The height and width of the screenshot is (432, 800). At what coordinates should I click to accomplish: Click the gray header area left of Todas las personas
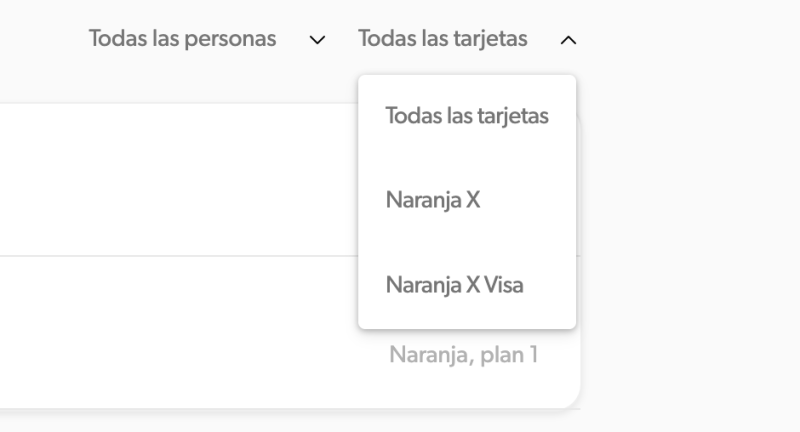43,39
